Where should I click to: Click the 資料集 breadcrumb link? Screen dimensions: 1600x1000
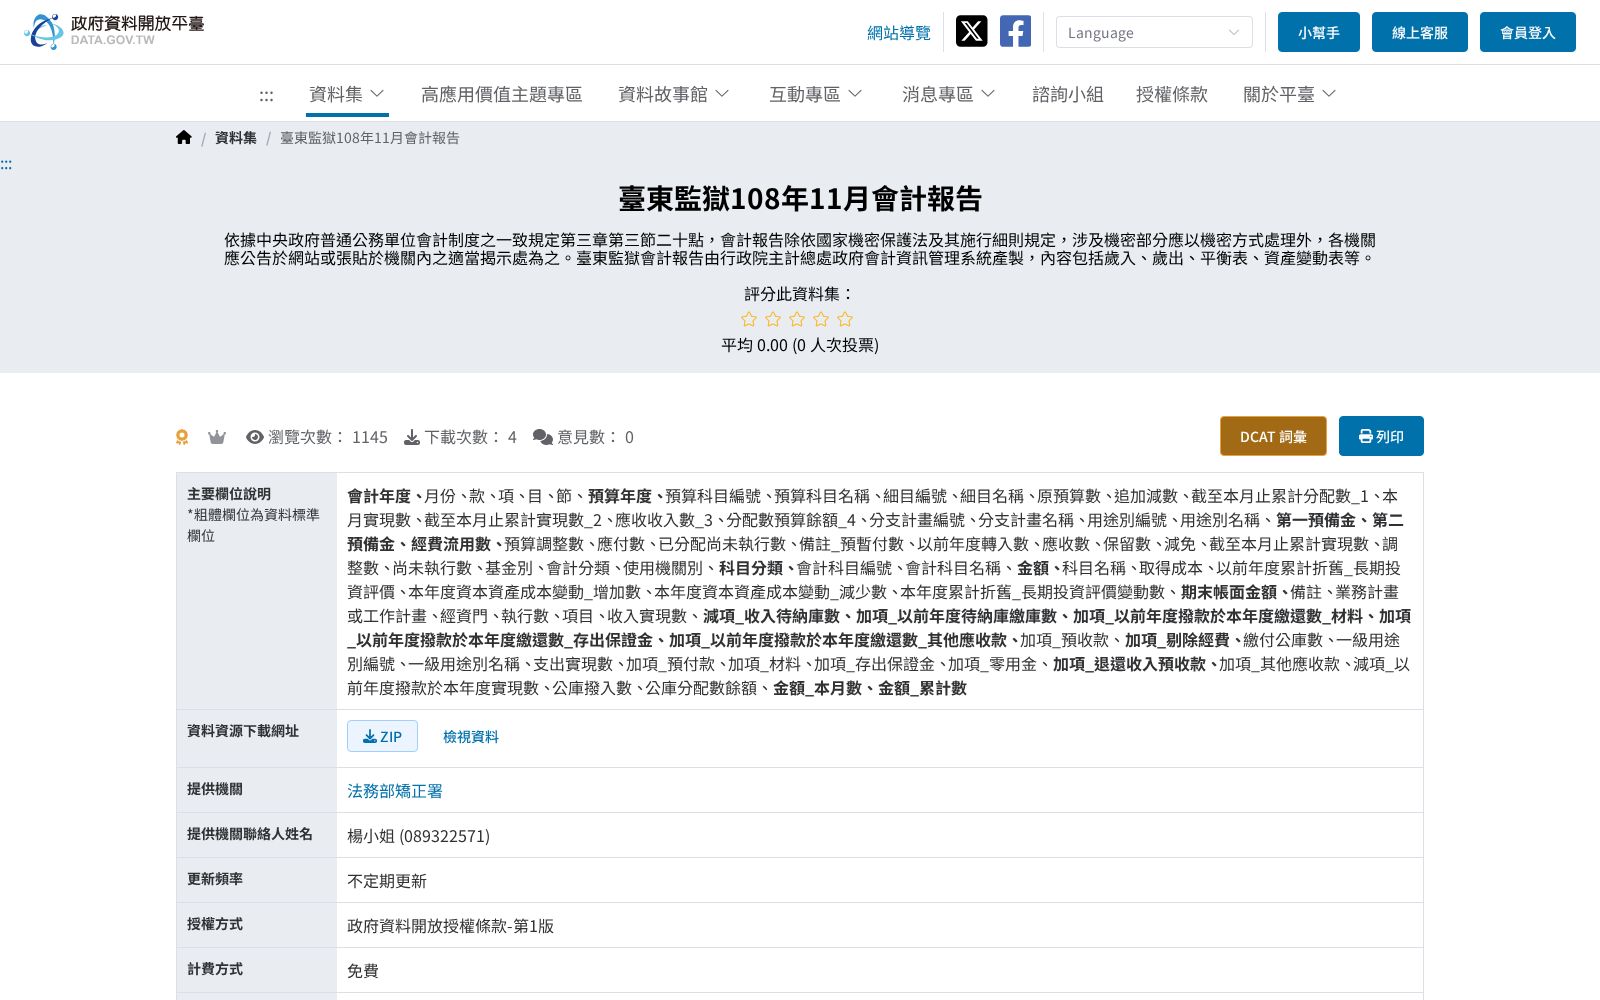pyautogui.click(x=236, y=138)
